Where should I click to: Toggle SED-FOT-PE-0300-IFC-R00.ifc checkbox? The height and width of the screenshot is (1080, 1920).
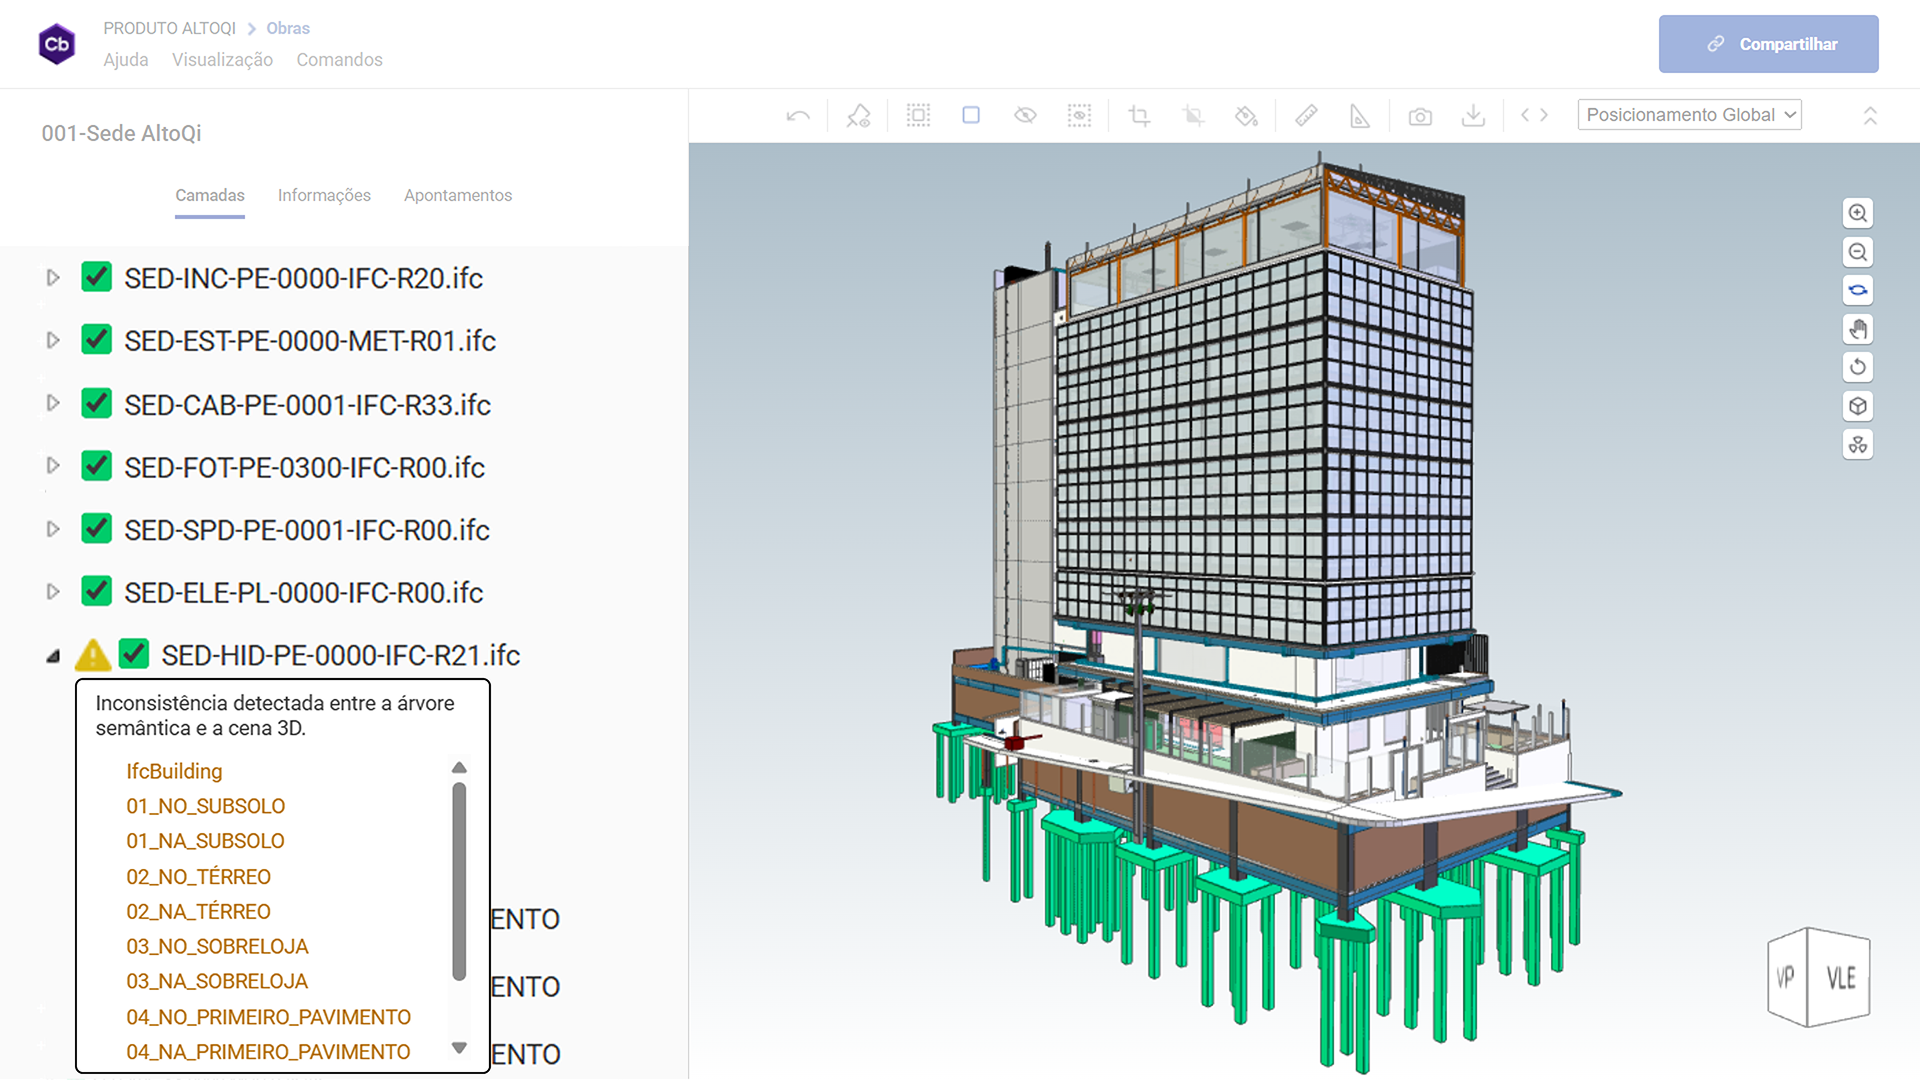pos(97,466)
